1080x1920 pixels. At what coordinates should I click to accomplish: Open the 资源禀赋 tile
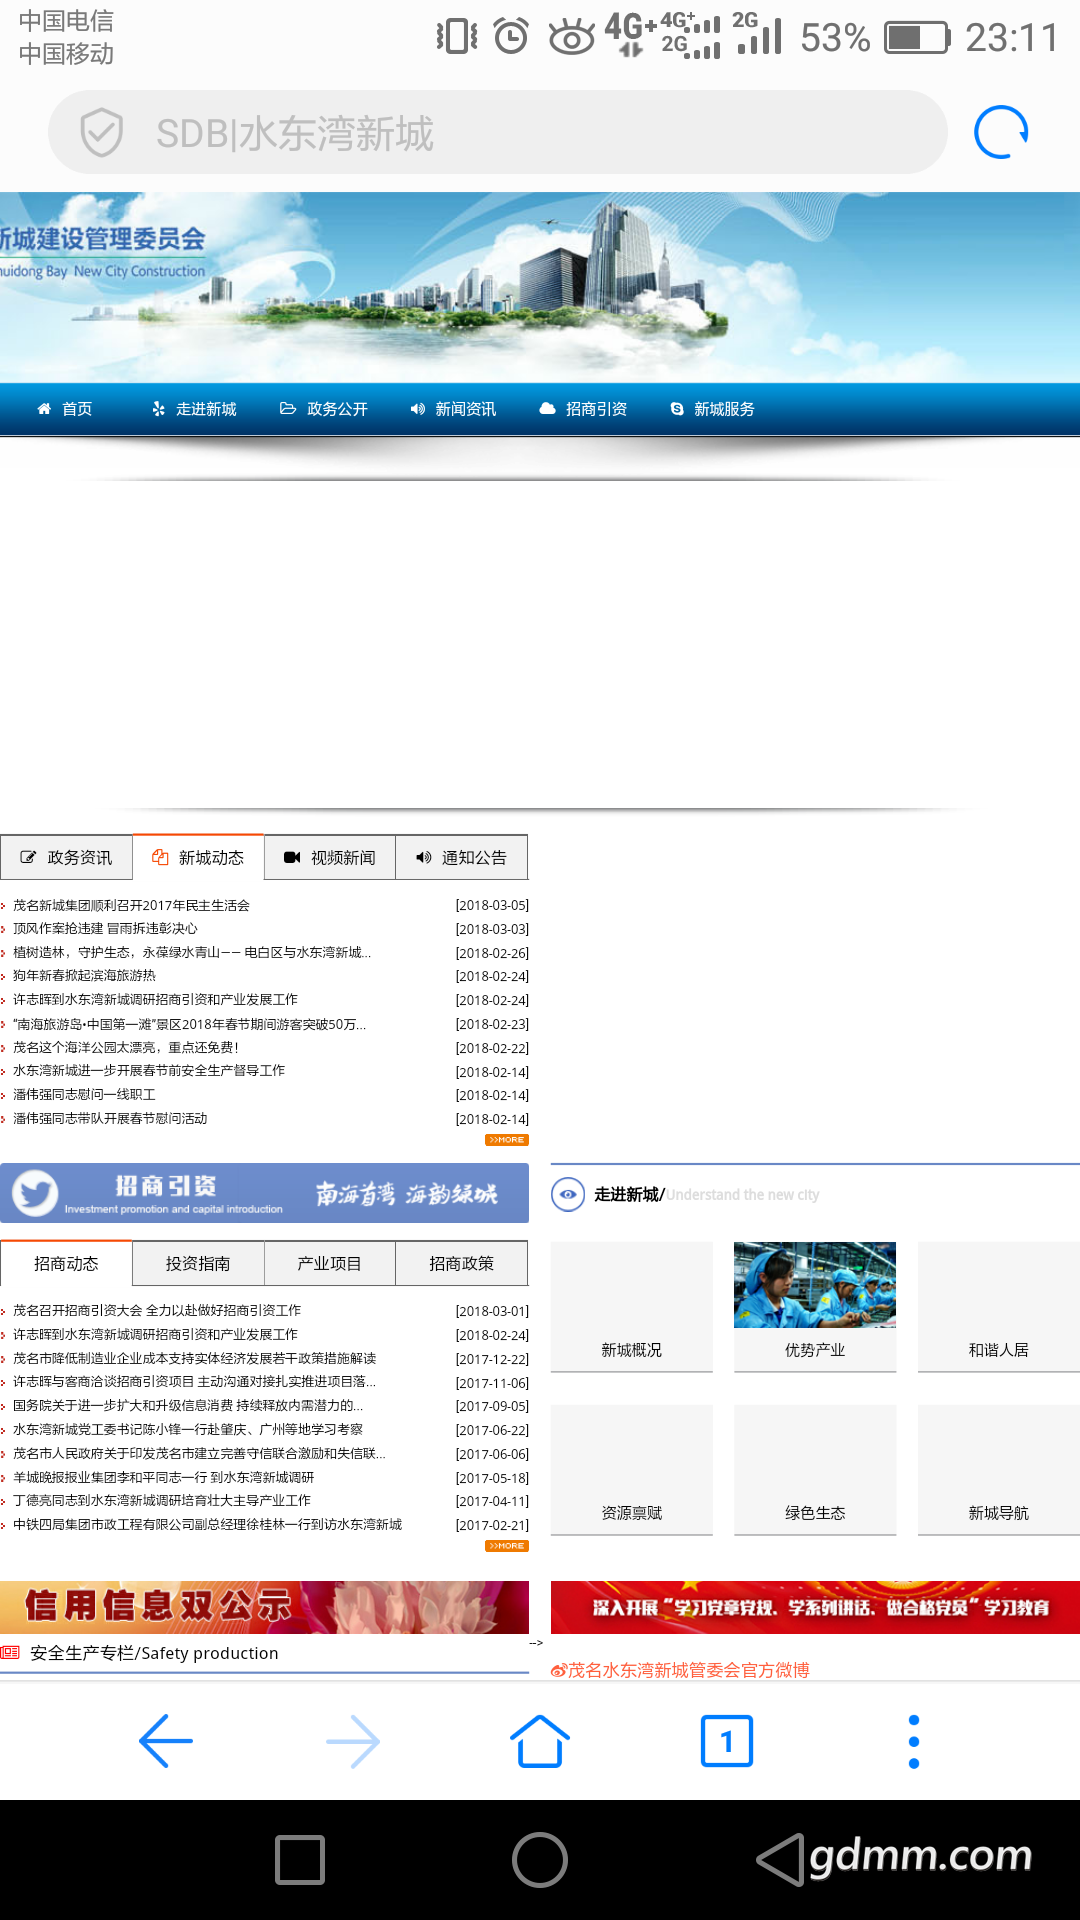pos(632,1470)
